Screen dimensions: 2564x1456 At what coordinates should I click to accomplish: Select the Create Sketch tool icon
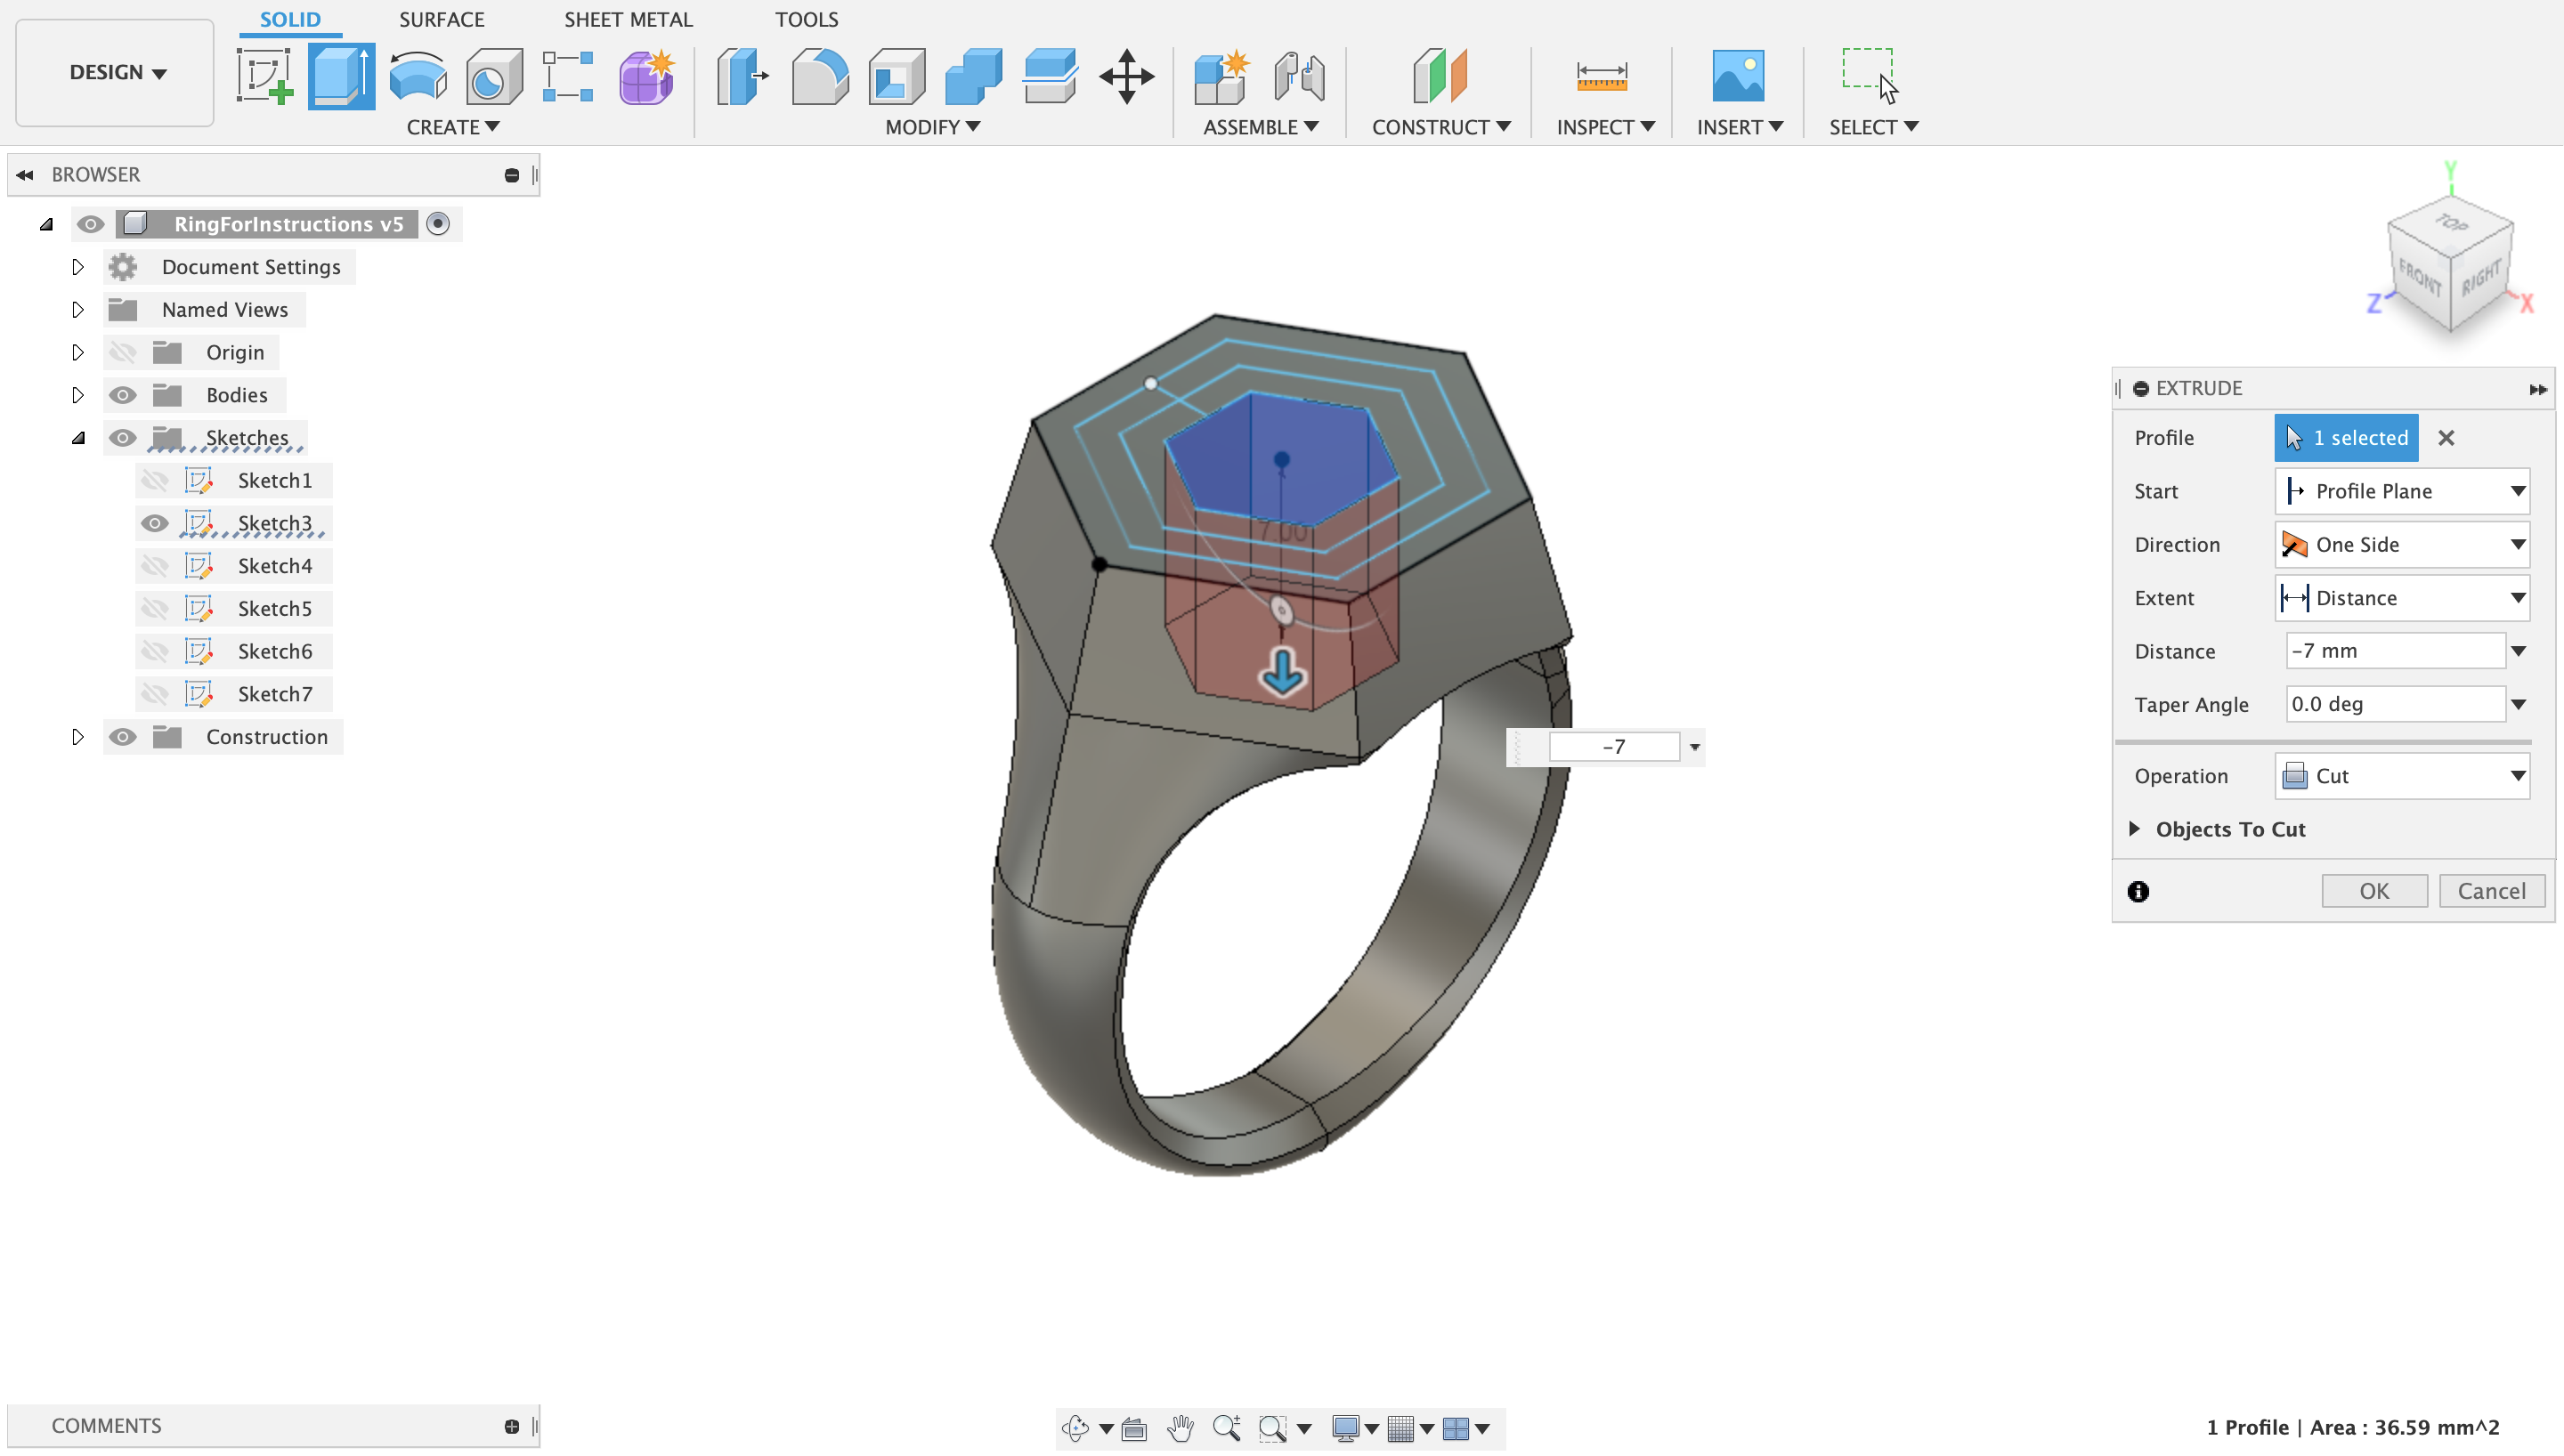coord(264,76)
